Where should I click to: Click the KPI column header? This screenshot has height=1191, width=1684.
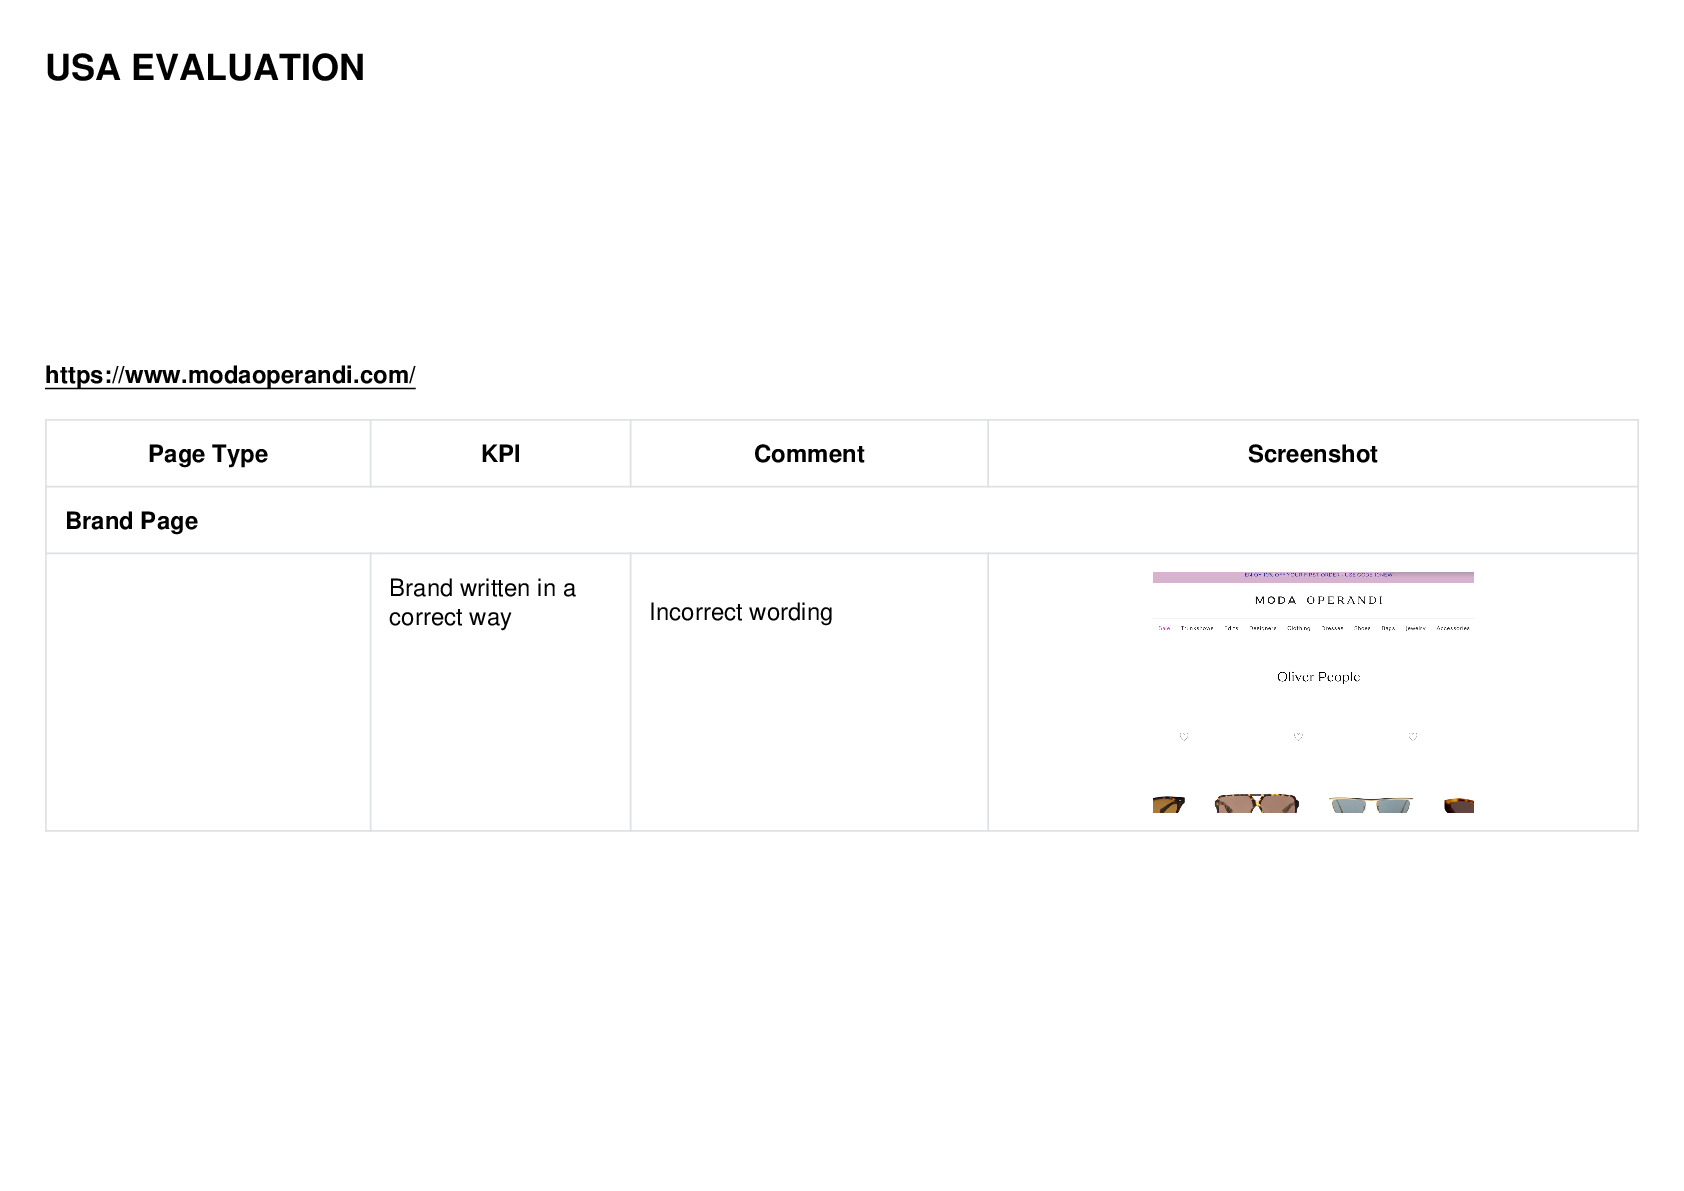[501, 454]
